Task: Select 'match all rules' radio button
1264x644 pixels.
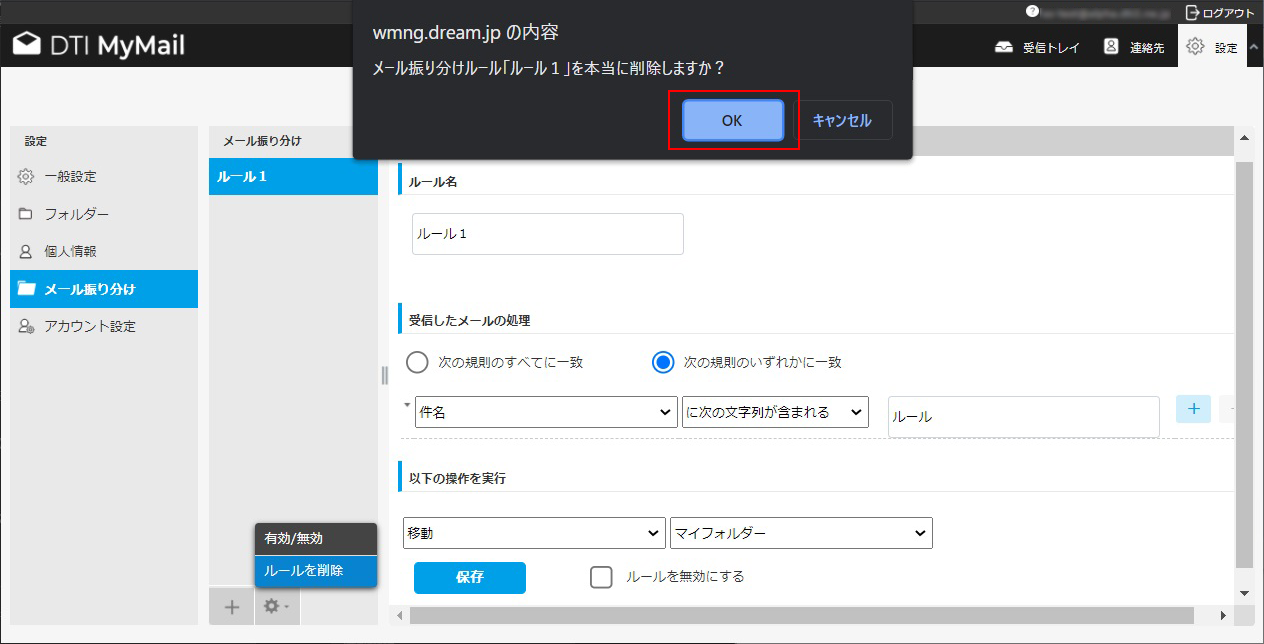Action: (417, 362)
